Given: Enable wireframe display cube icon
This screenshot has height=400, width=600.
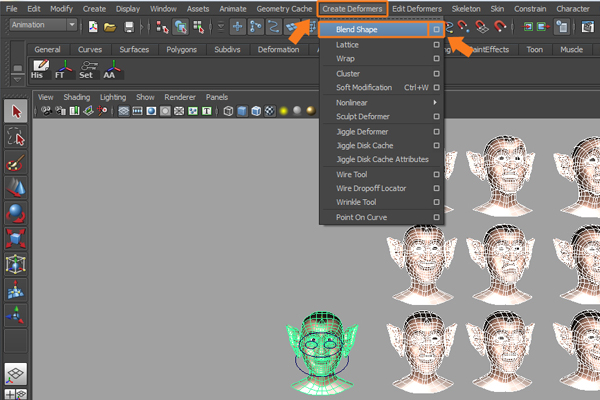Looking at the screenshot, I should 228,111.
